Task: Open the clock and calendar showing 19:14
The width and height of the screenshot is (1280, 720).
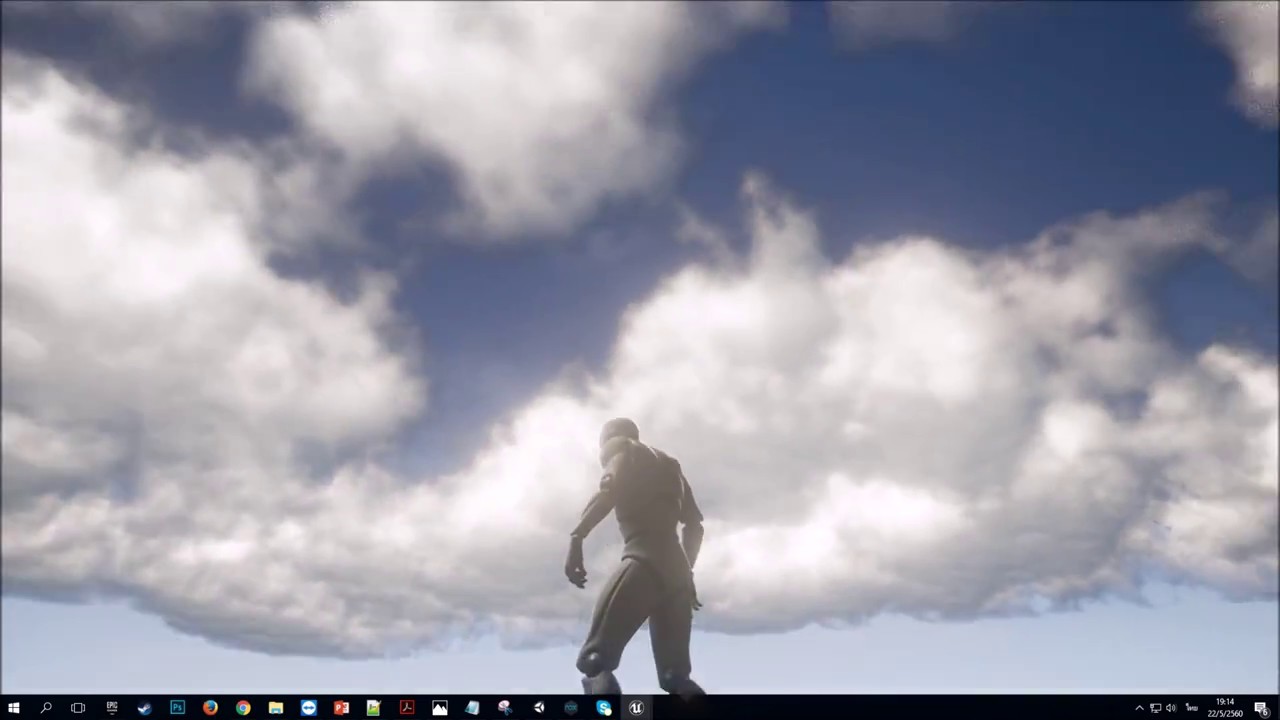Action: point(1226,708)
